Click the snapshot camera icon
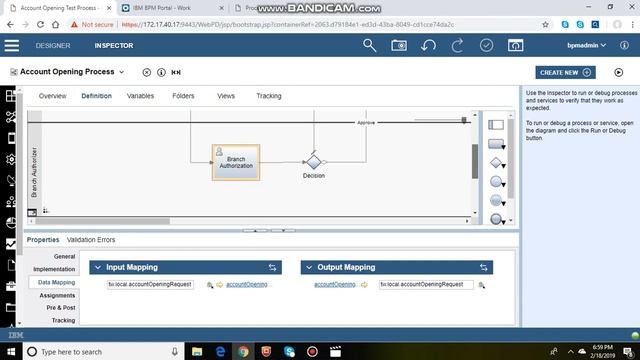640x360 pixels. coord(399,45)
